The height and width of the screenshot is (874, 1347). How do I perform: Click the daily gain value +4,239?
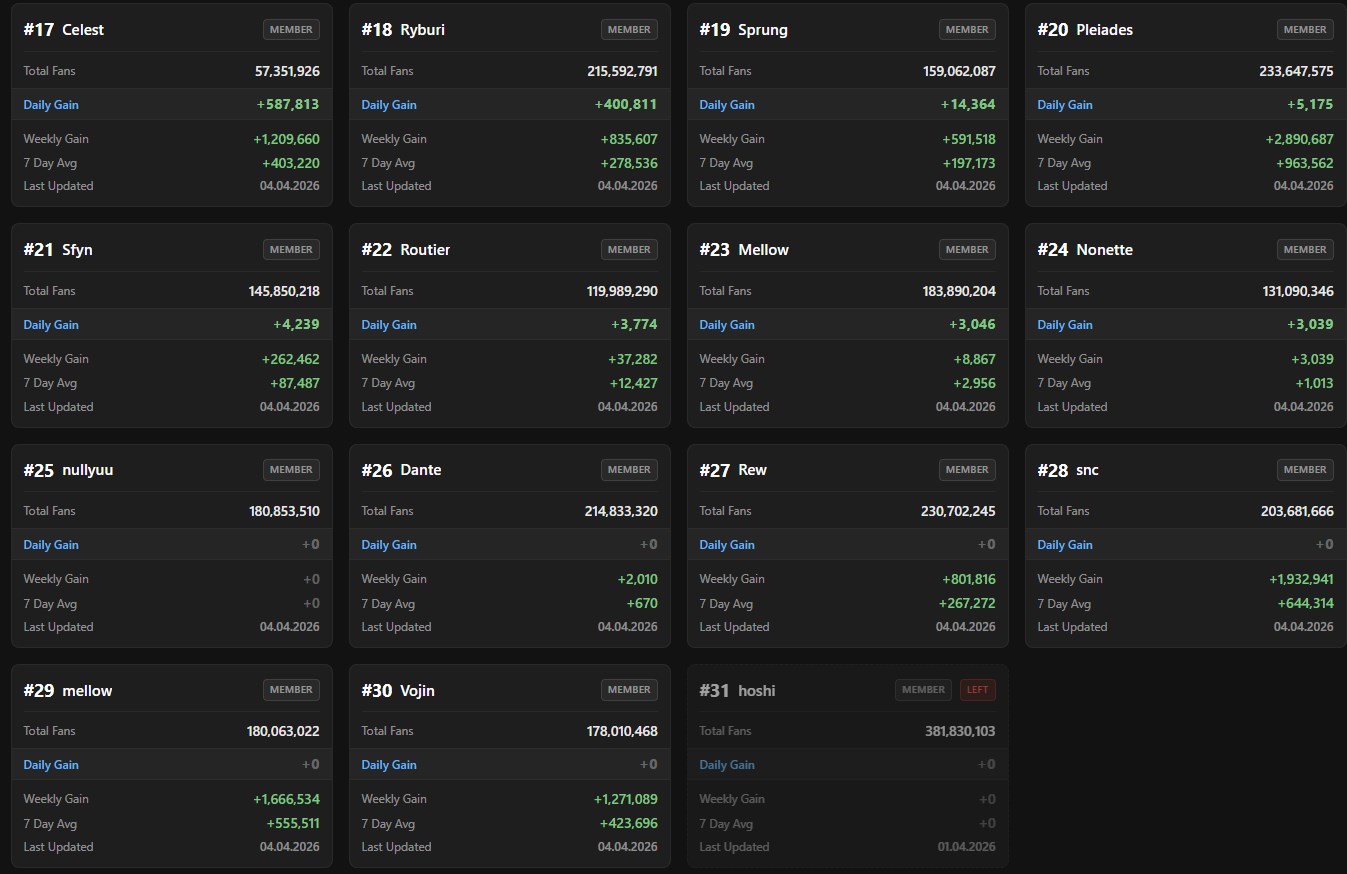(296, 325)
